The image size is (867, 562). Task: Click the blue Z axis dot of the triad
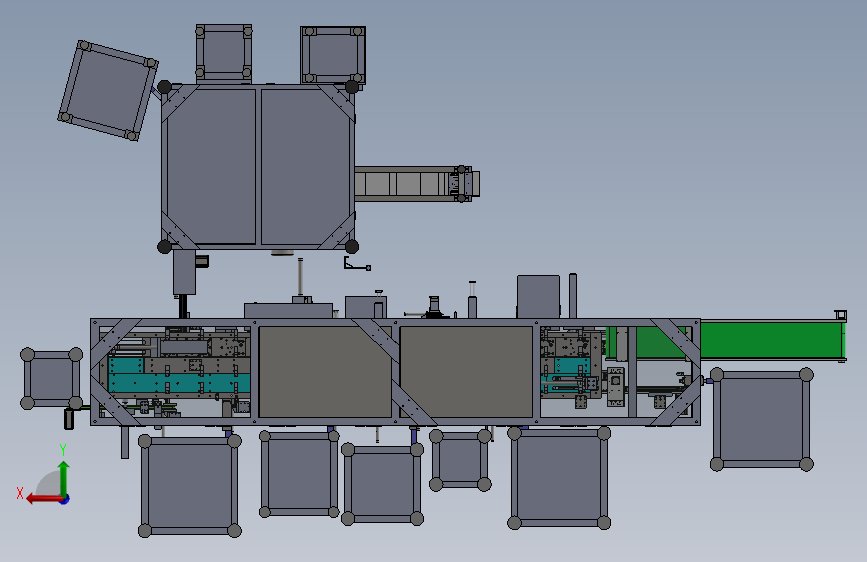(x=65, y=499)
